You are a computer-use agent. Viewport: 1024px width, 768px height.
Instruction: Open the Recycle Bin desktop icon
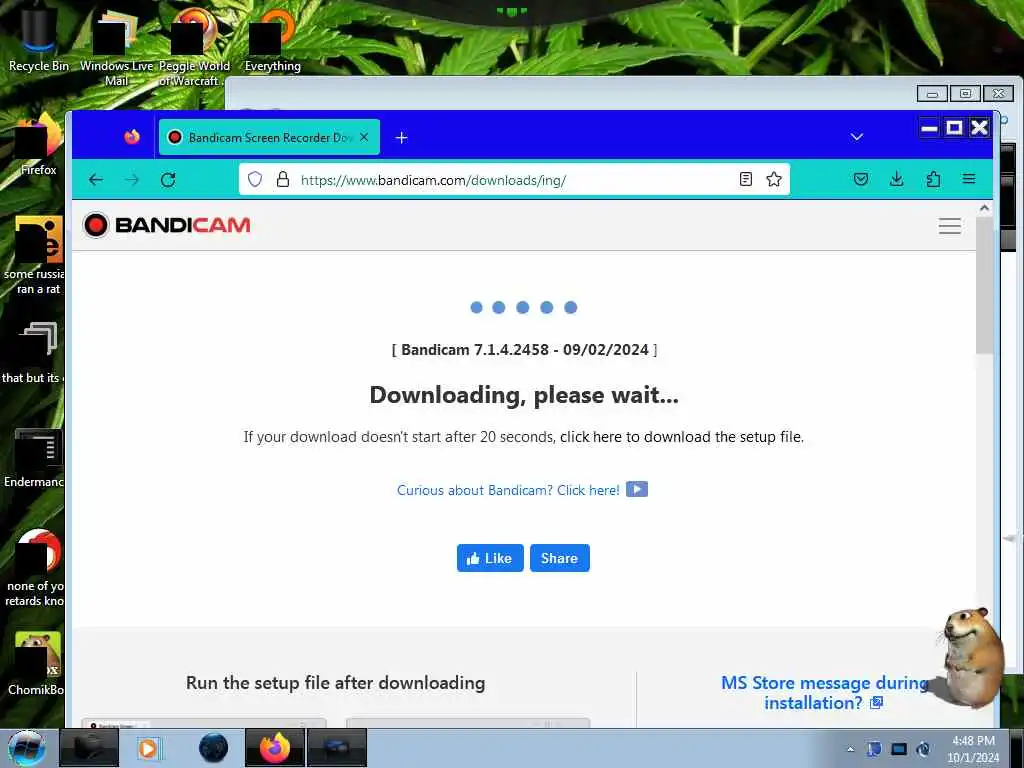(39, 38)
